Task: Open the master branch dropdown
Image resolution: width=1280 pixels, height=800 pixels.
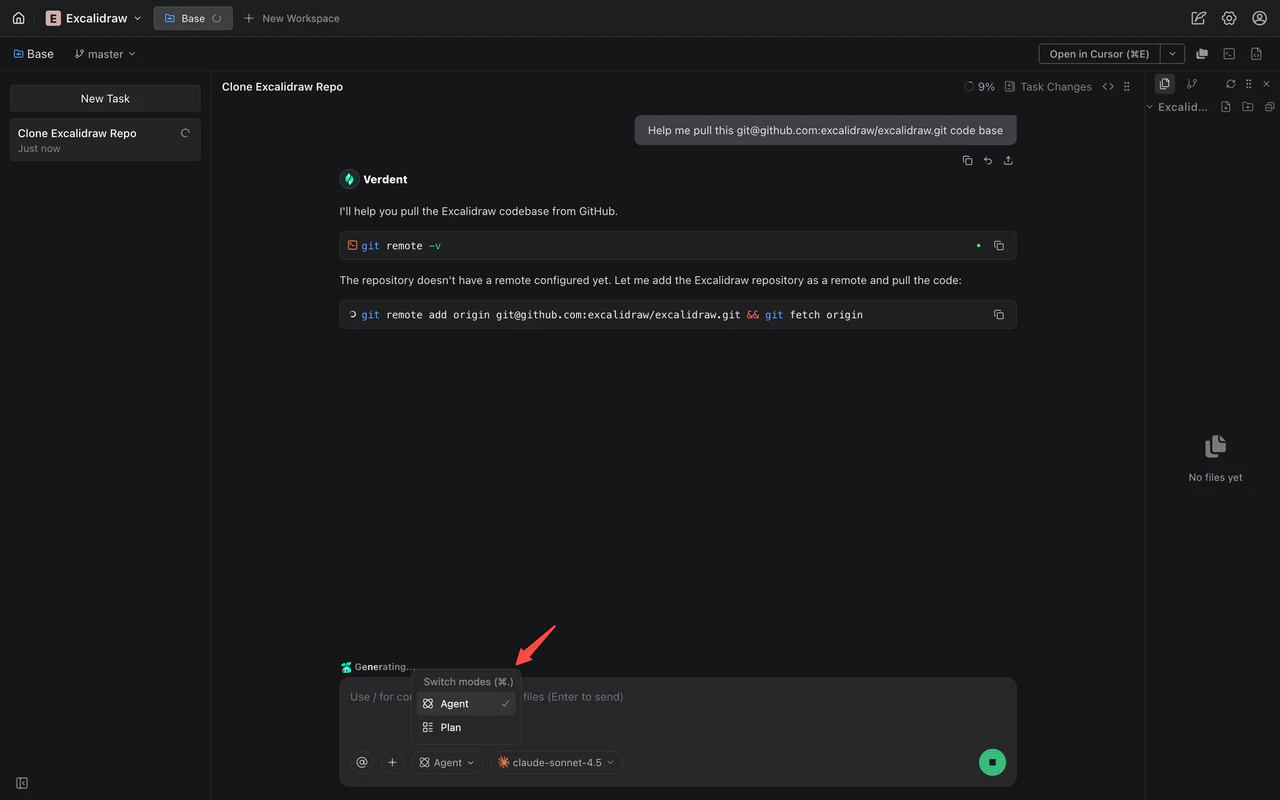Action: tap(105, 54)
